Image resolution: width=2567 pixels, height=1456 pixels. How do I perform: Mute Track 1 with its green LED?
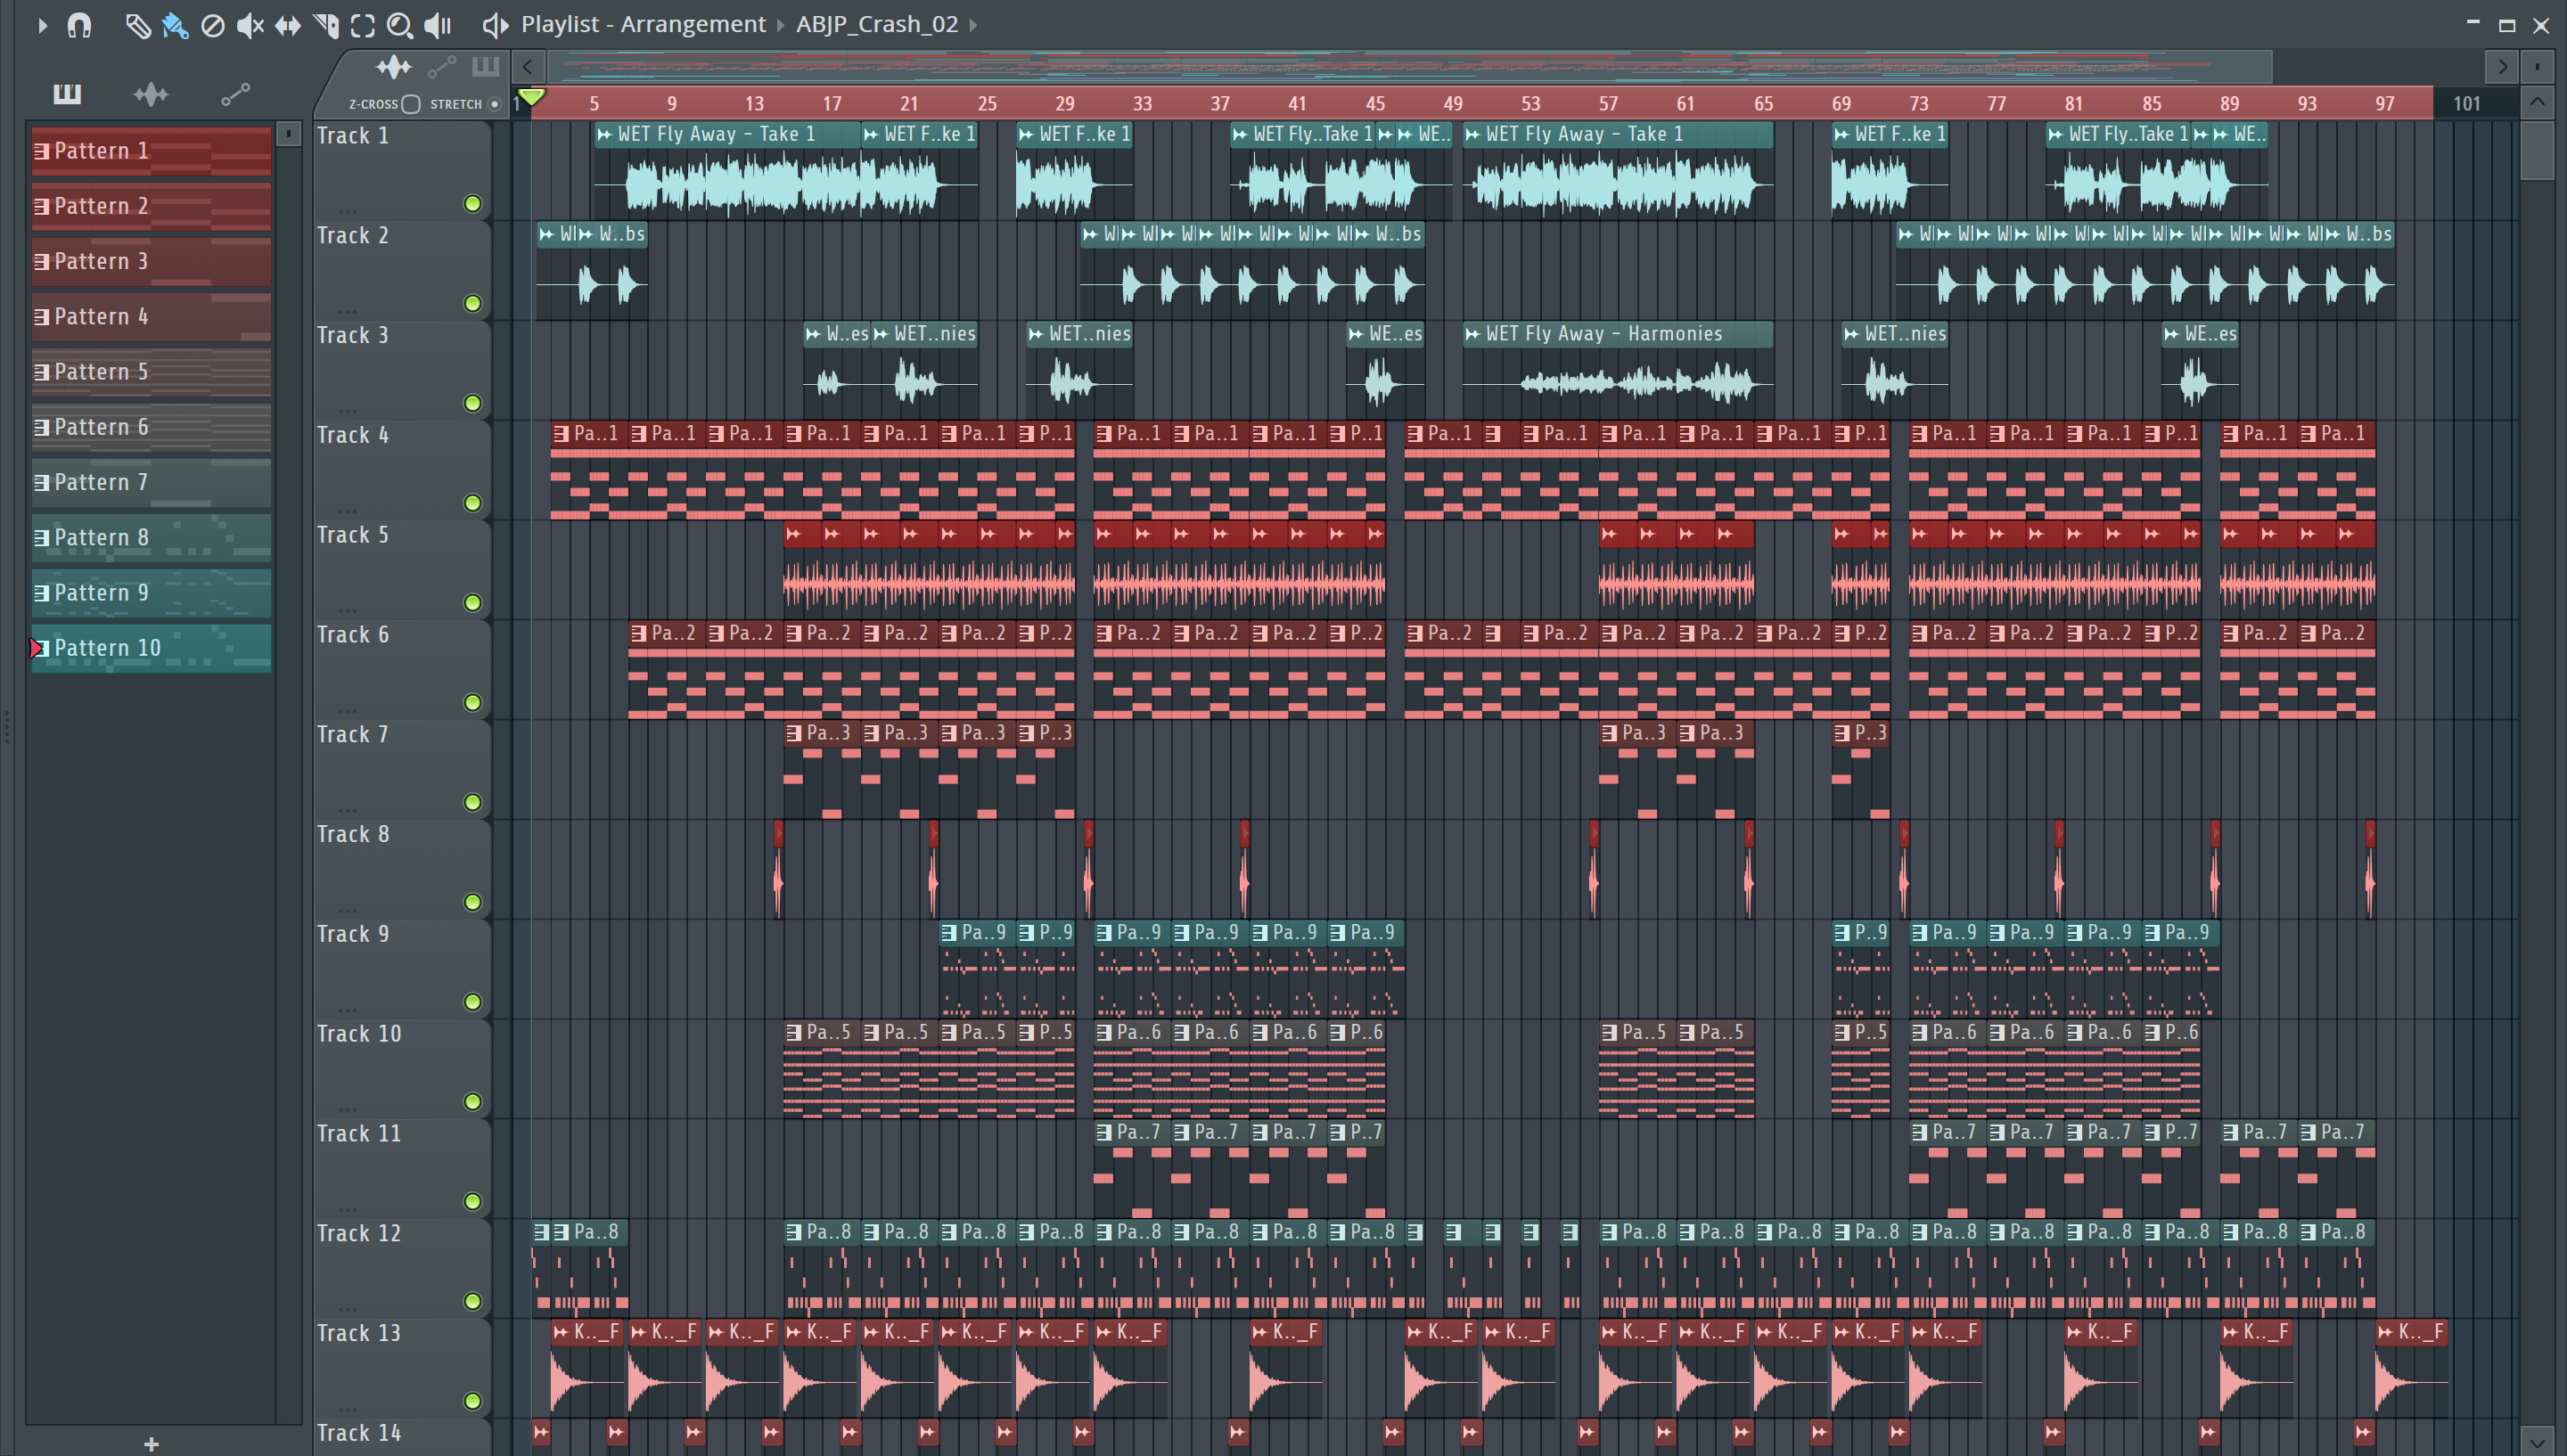point(473,204)
